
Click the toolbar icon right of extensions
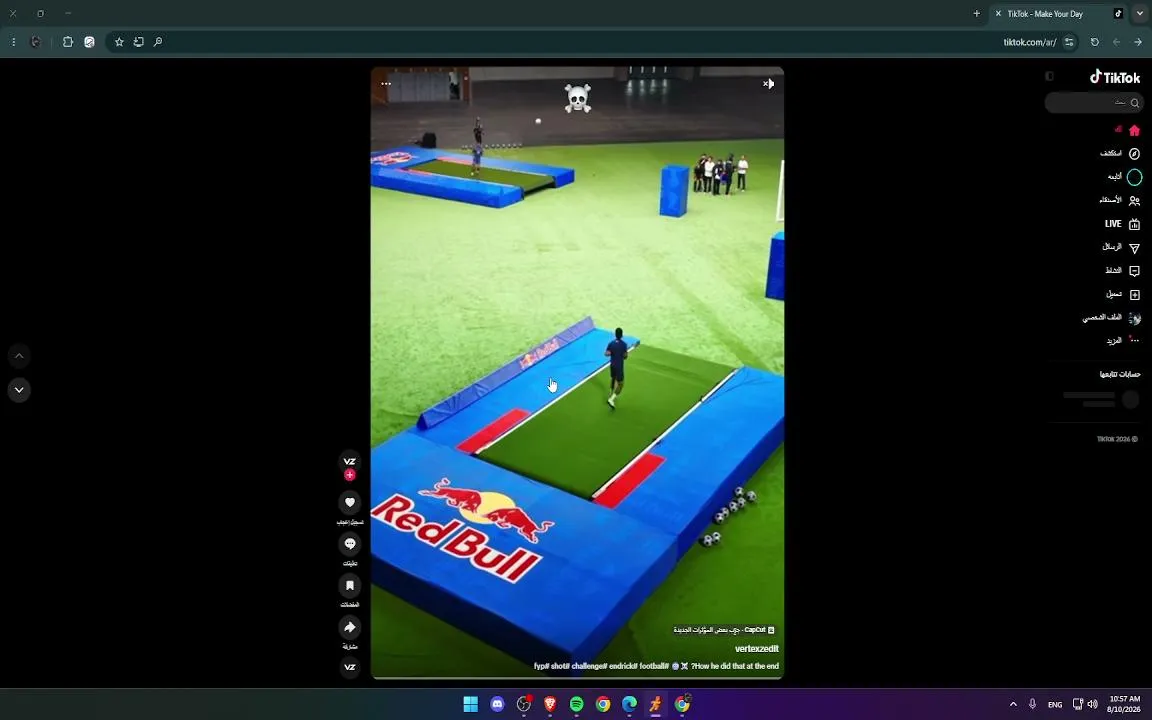tap(89, 42)
